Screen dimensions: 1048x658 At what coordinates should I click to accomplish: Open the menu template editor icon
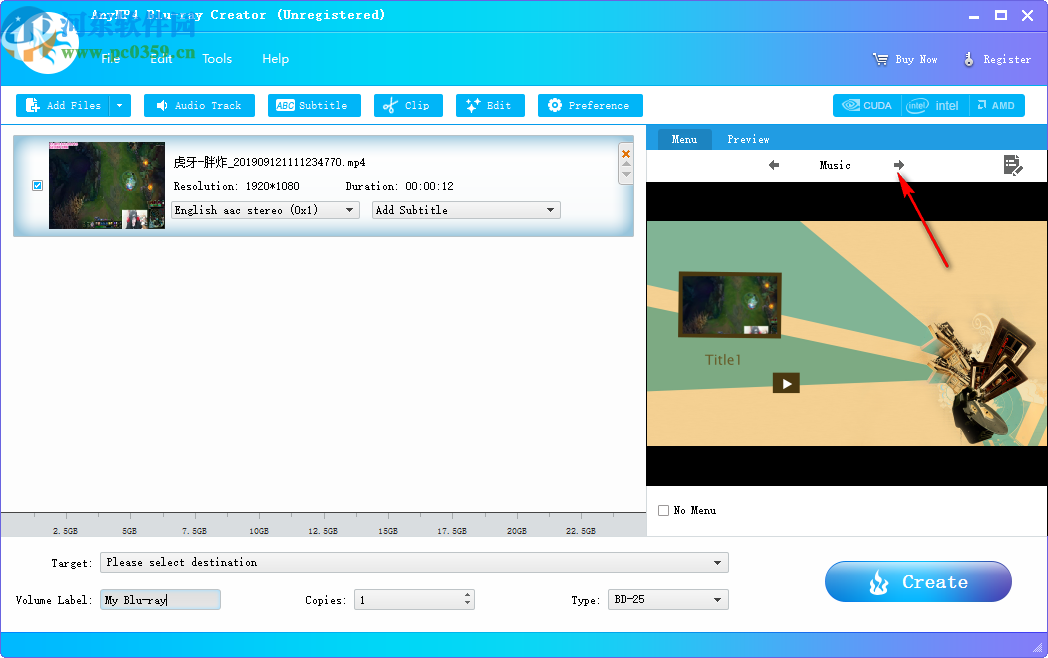coord(1013,165)
